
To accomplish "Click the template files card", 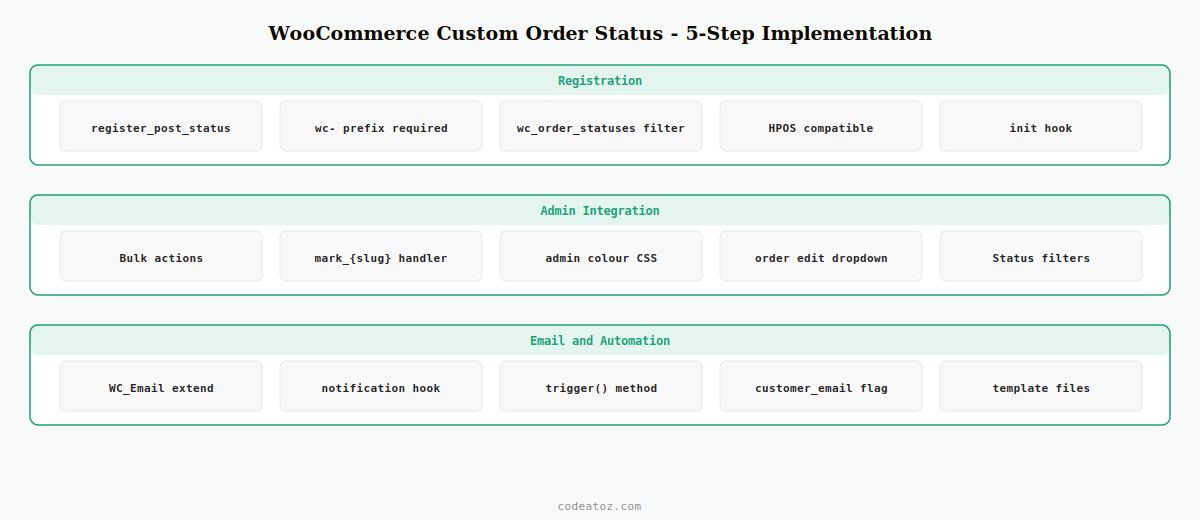I will (1041, 386).
